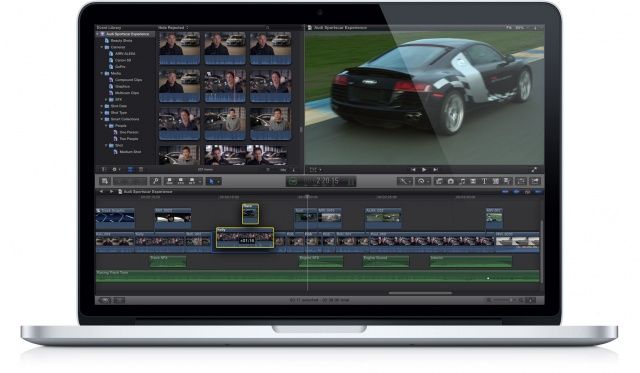640x373 pixels.
Task: Open the Inspector from the toolbar
Action: 521,181
